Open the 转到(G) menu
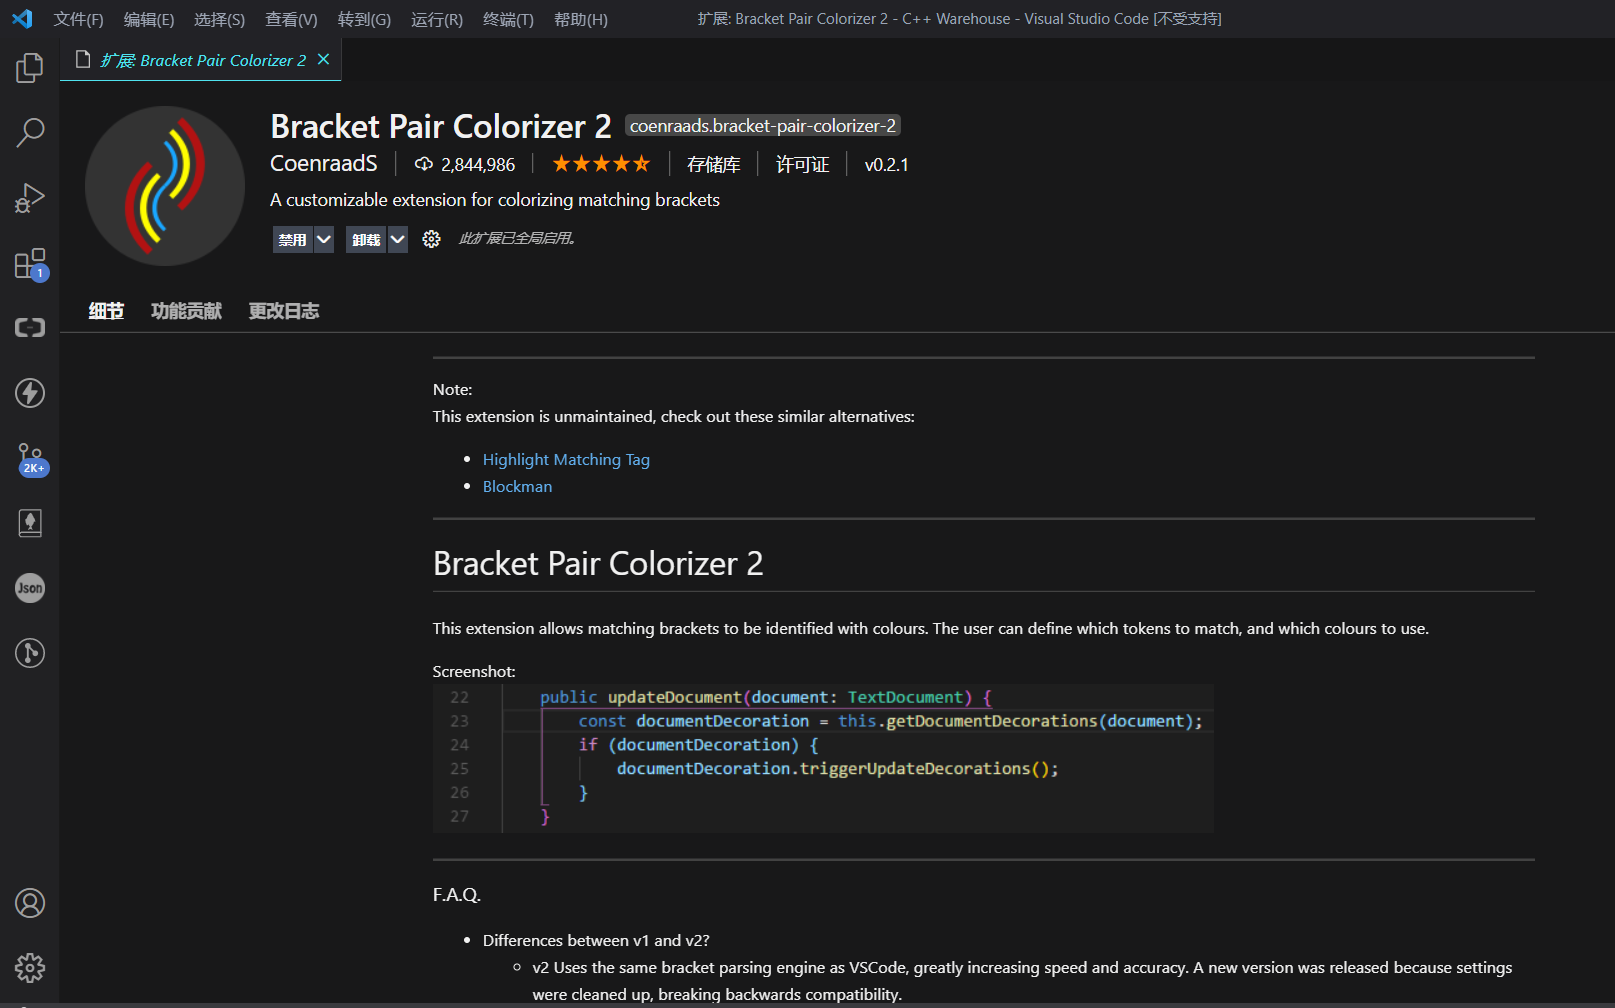 tap(364, 19)
